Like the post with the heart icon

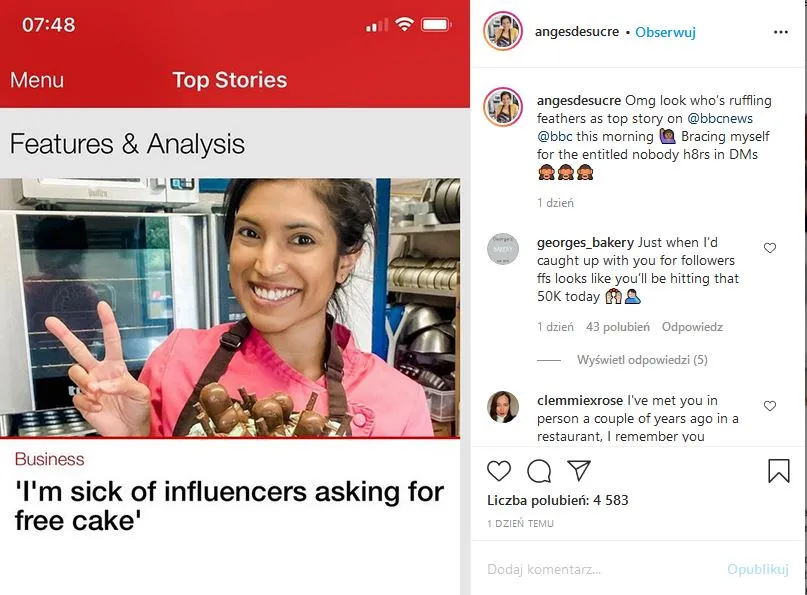tap(499, 471)
